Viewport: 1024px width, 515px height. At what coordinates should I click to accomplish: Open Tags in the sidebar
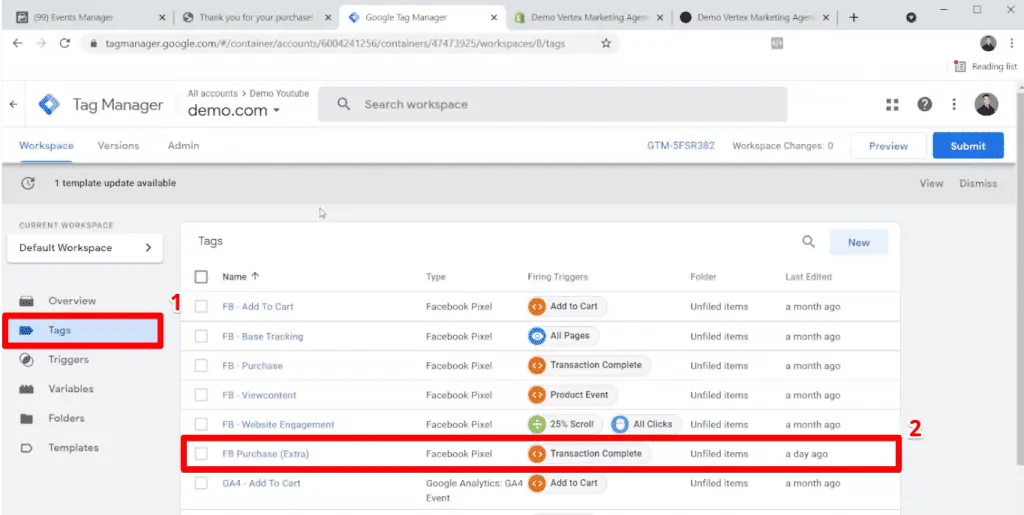(x=82, y=330)
